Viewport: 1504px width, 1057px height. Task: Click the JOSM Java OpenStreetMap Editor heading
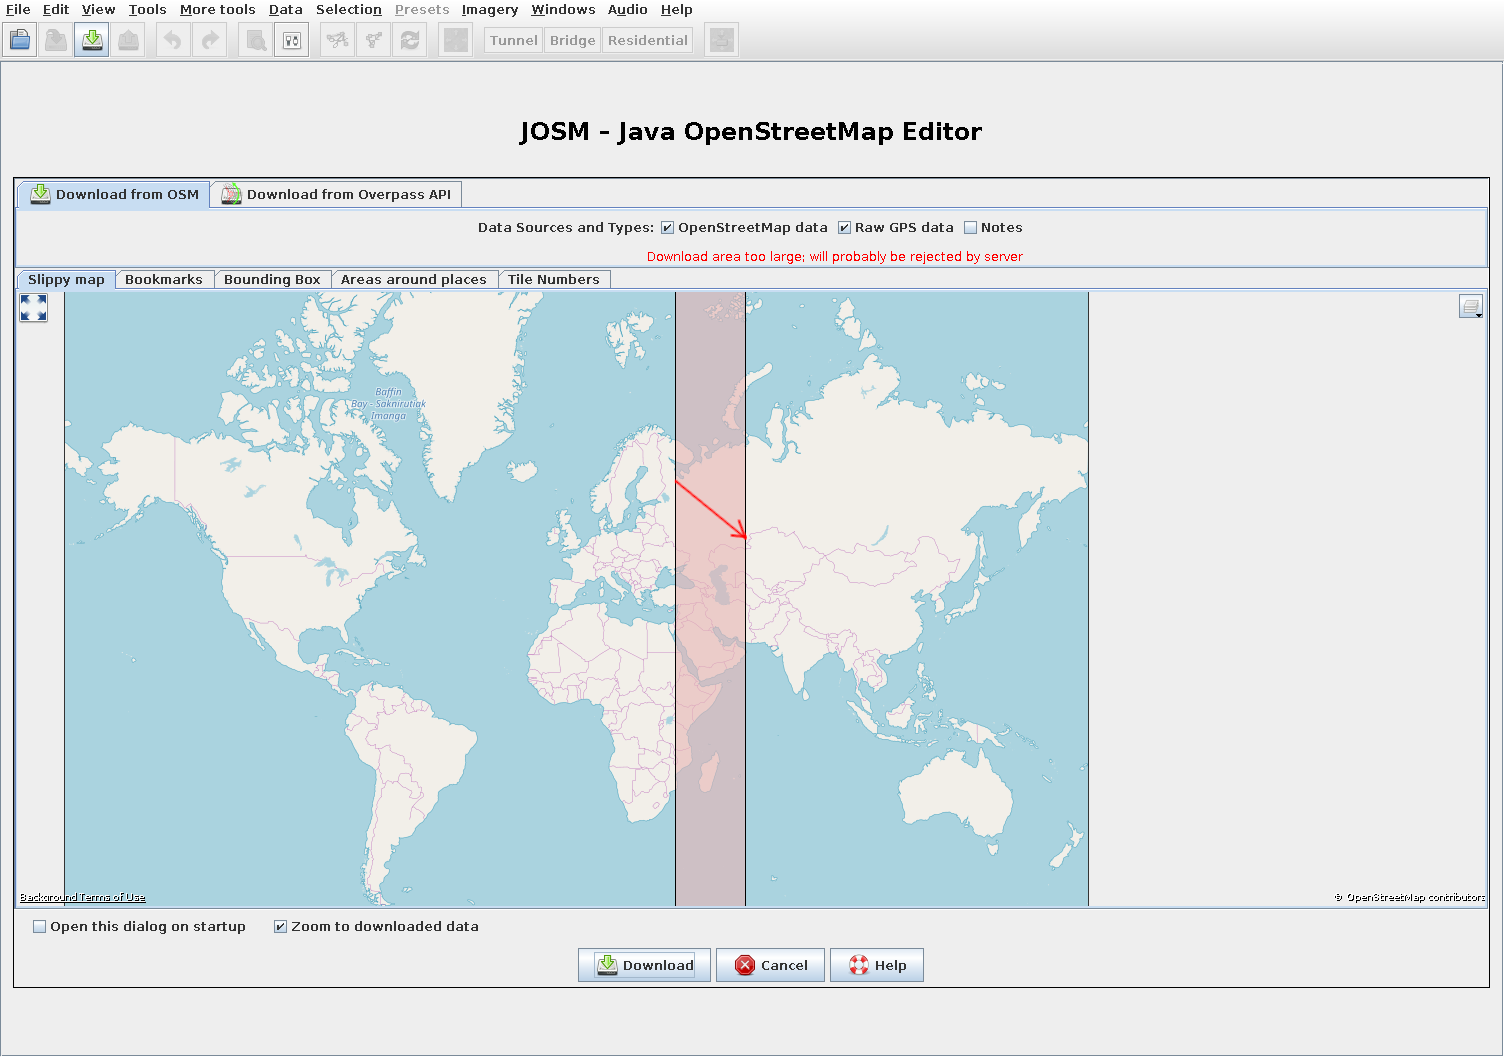pos(751,132)
